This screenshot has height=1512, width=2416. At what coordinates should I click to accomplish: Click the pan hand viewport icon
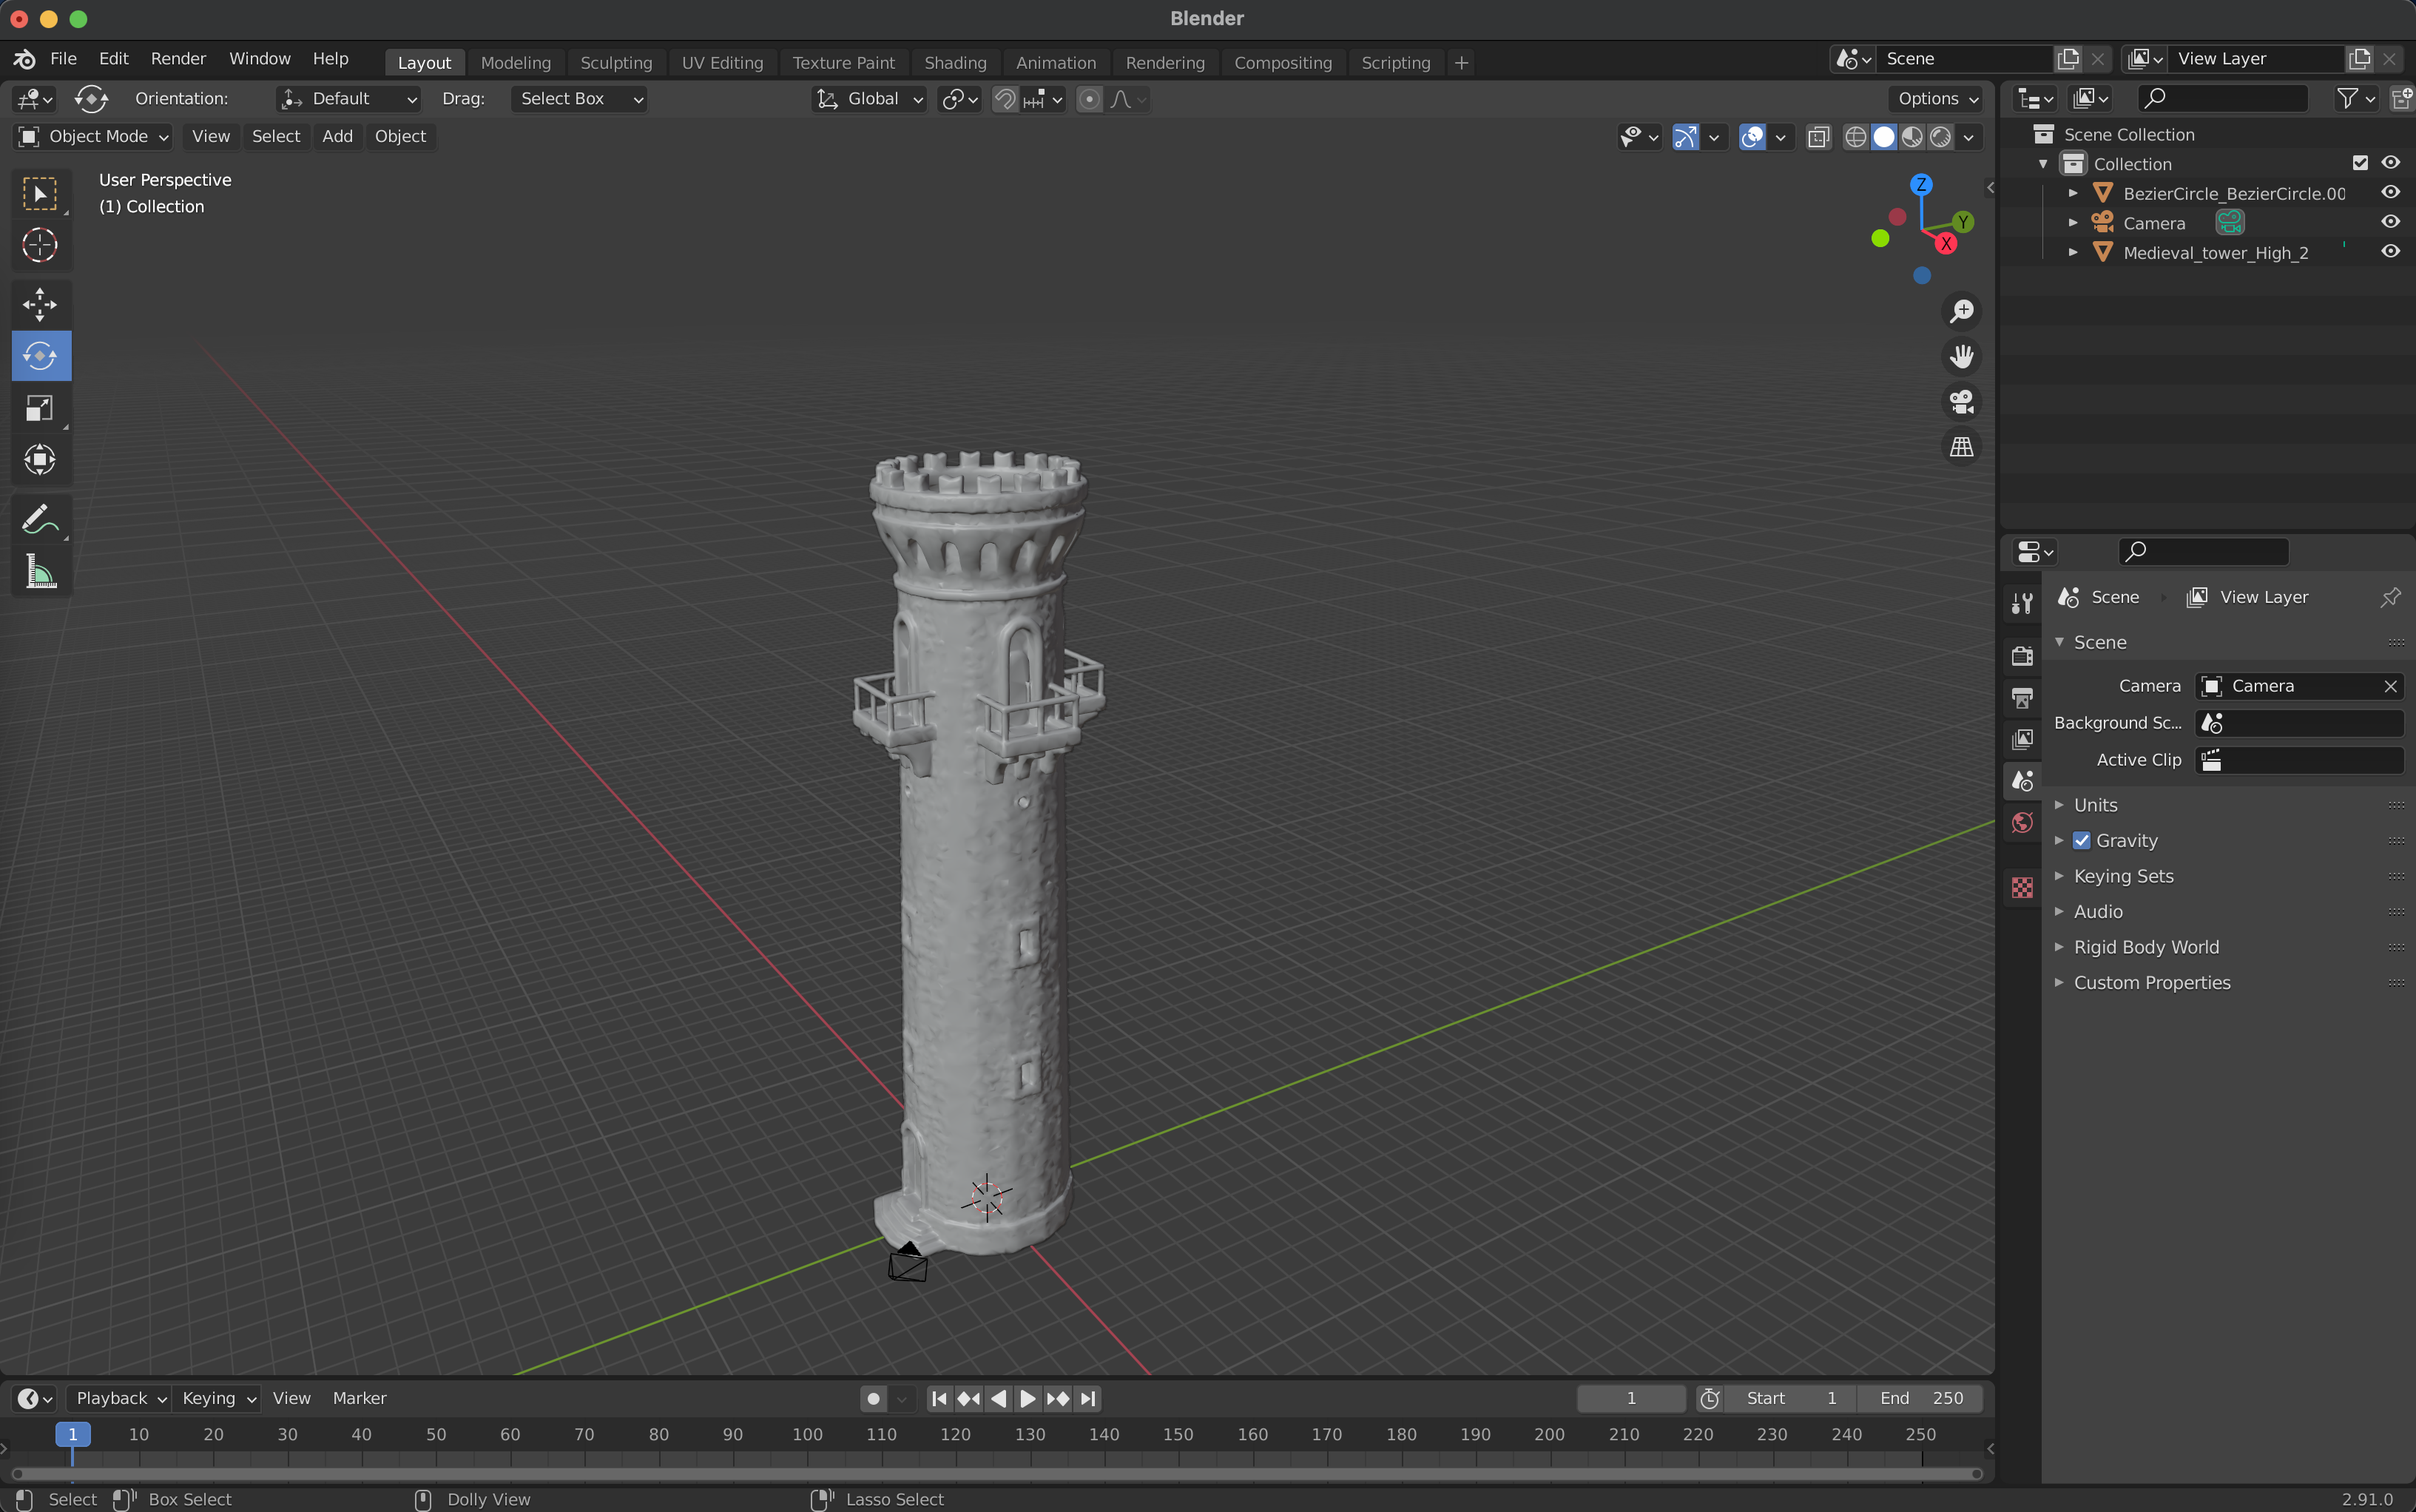point(1961,356)
